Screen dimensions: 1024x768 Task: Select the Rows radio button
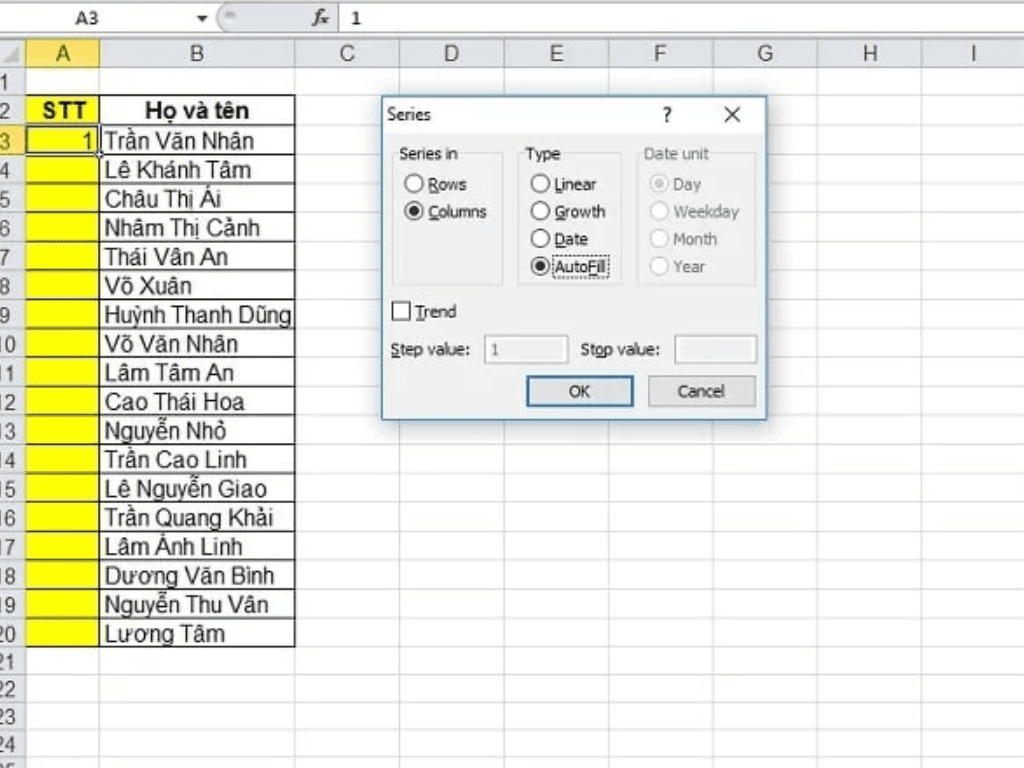pyautogui.click(x=414, y=184)
